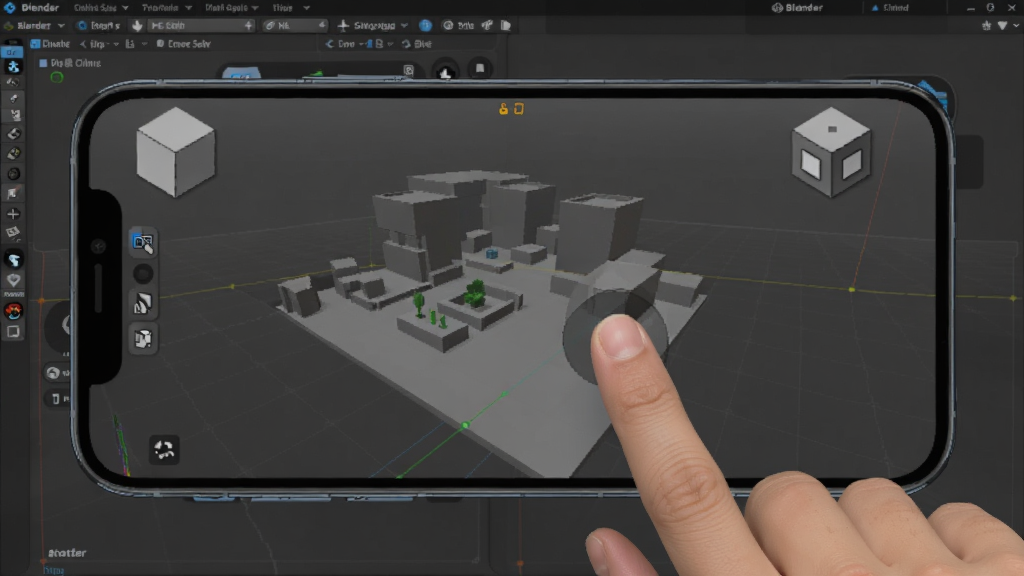Open the dropdown arrow after the last title-bar menu
The width and height of the screenshot is (1024, 576).
tap(306, 8)
